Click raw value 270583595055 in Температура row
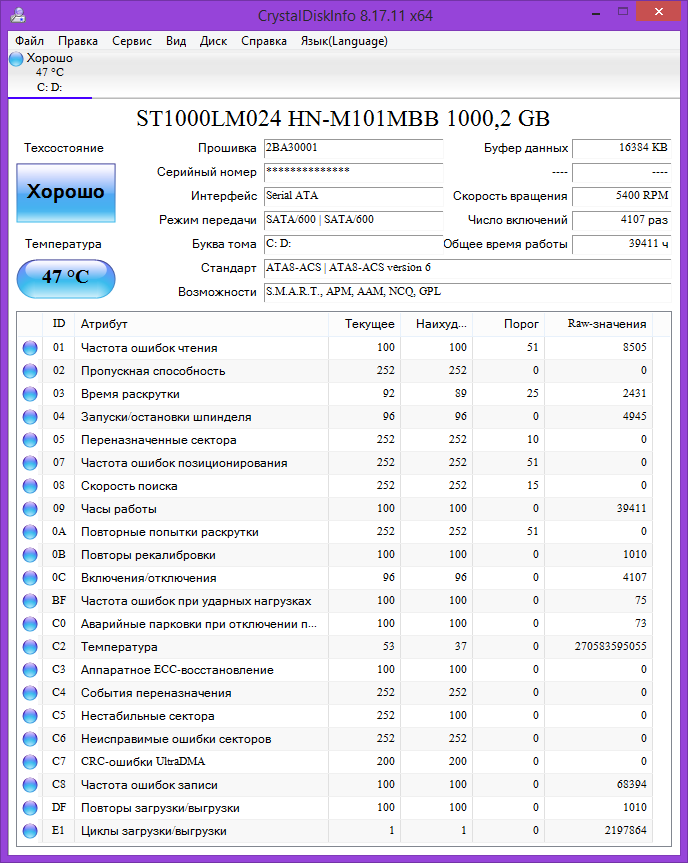The width and height of the screenshot is (688, 863). click(x=610, y=646)
